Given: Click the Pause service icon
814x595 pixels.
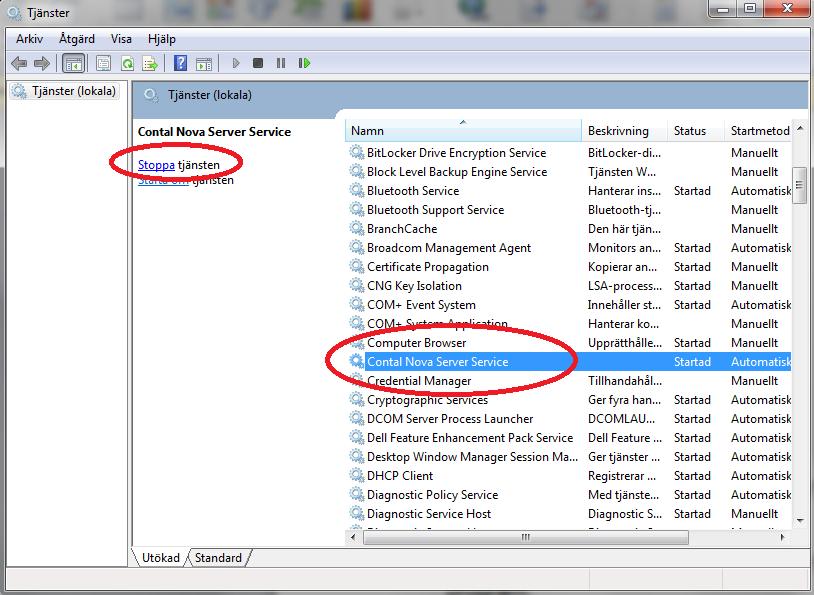Looking at the screenshot, I should pos(281,63).
